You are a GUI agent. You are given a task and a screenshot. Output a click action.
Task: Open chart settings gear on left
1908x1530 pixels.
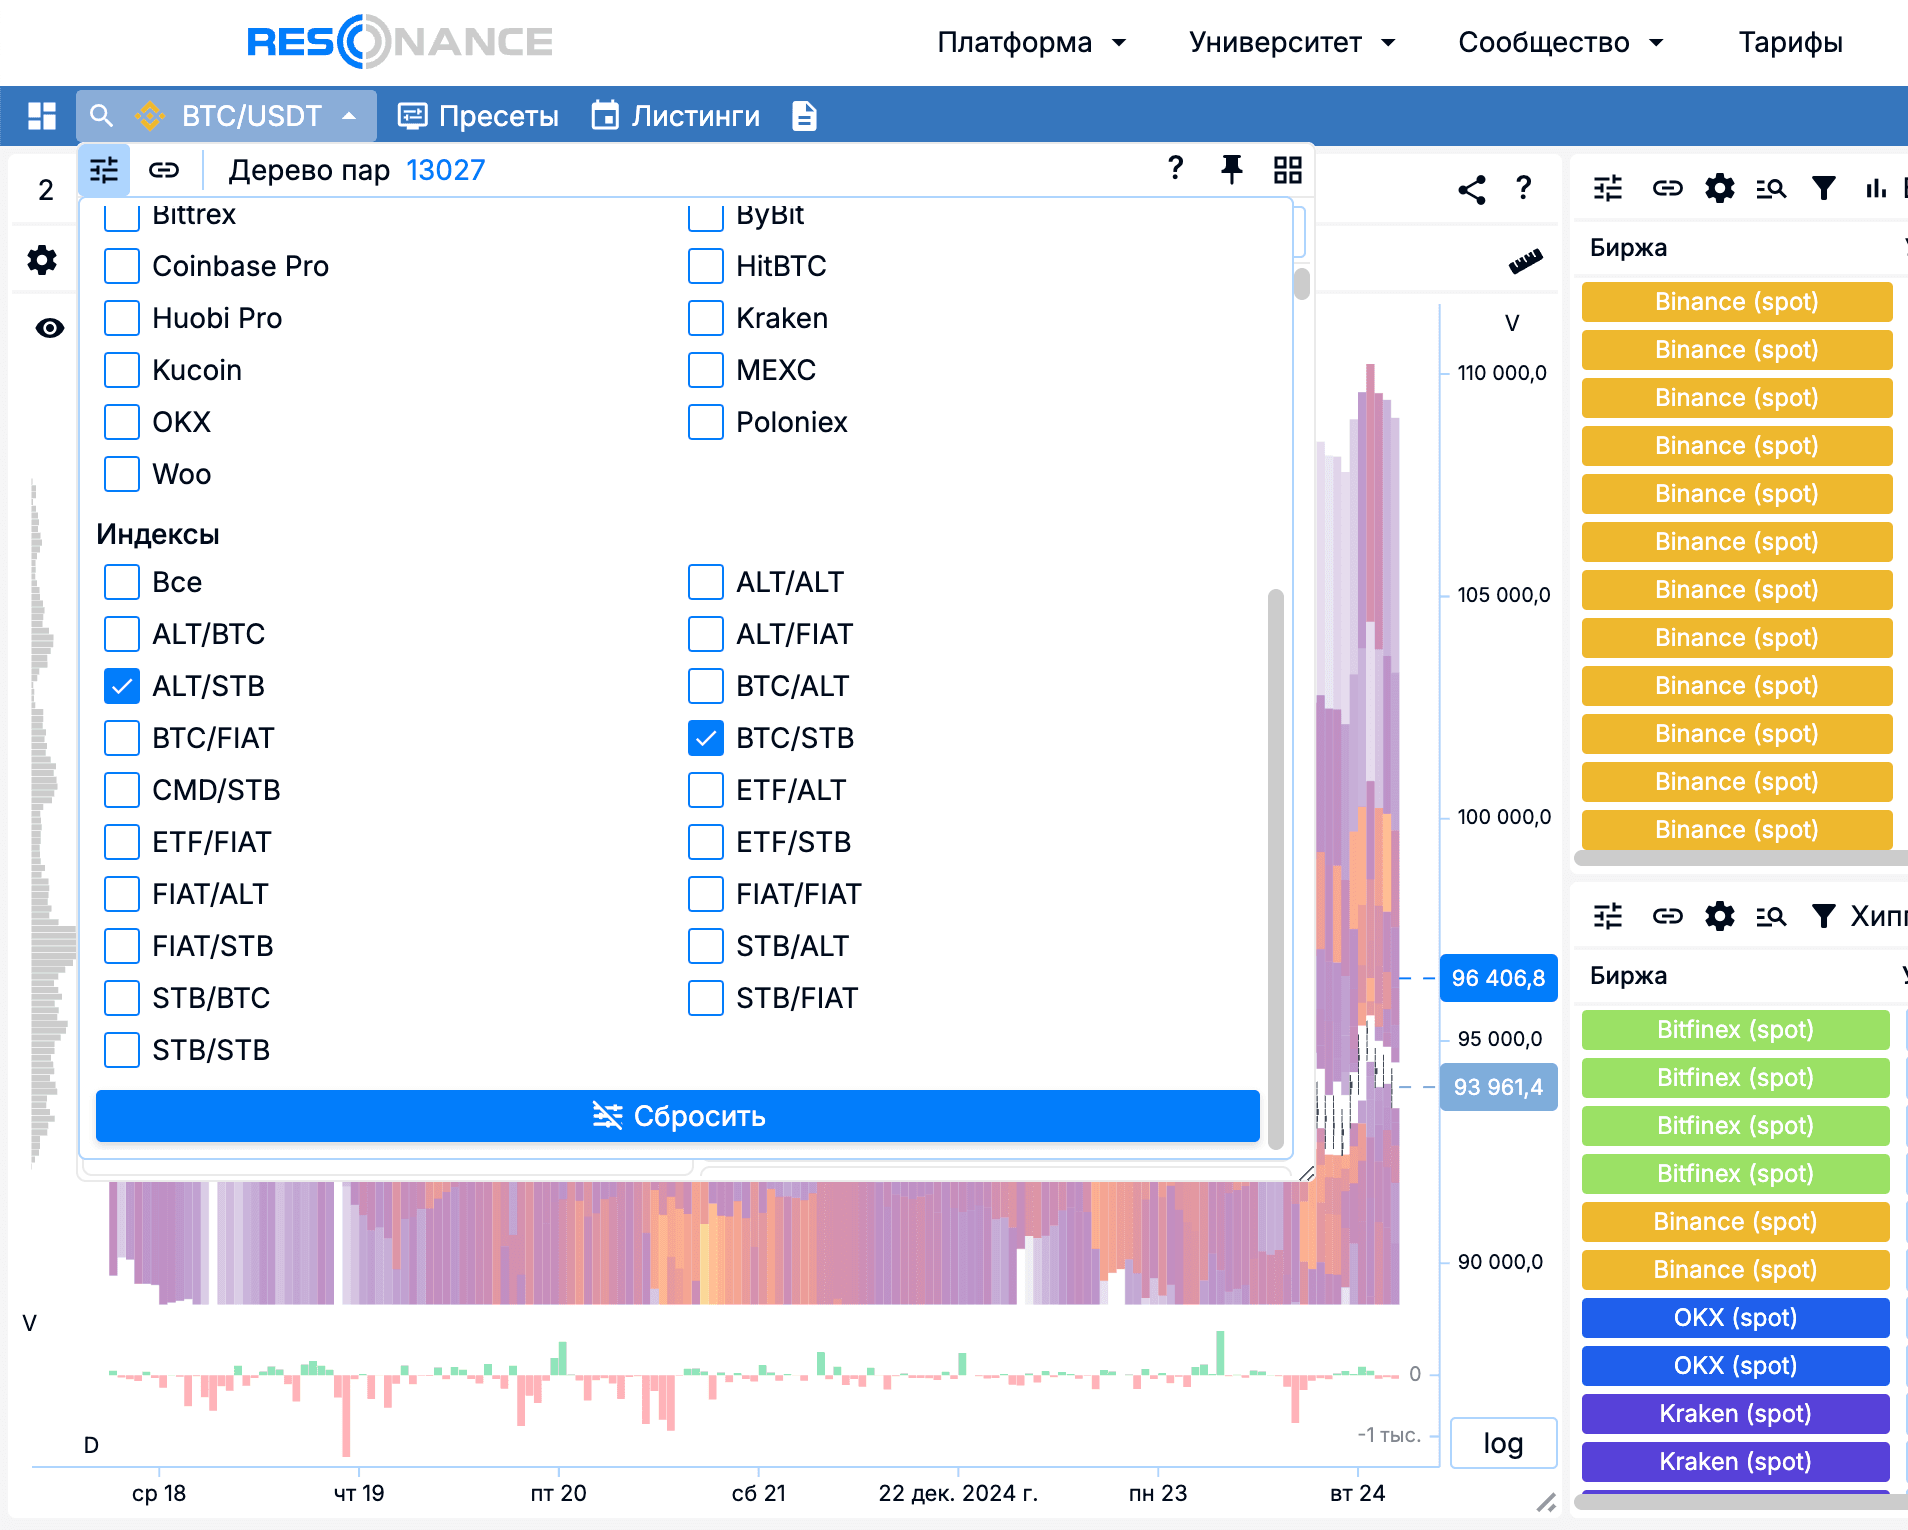click(x=42, y=261)
